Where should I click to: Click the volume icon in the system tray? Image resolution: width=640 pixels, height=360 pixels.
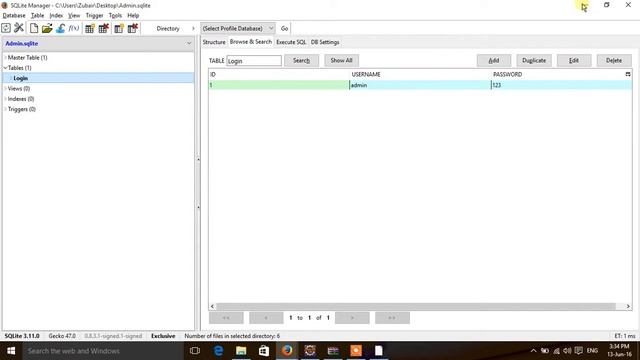(567, 351)
